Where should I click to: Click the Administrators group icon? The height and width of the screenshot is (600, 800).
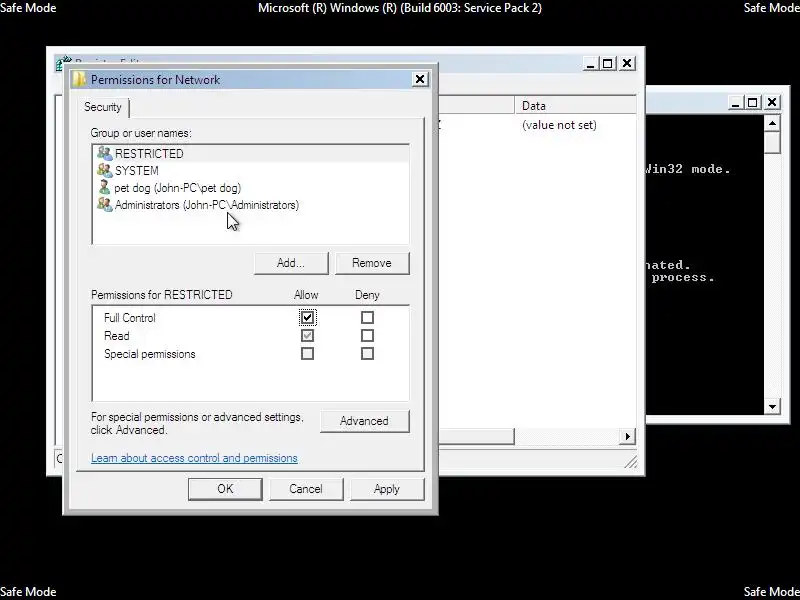click(x=105, y=205)
